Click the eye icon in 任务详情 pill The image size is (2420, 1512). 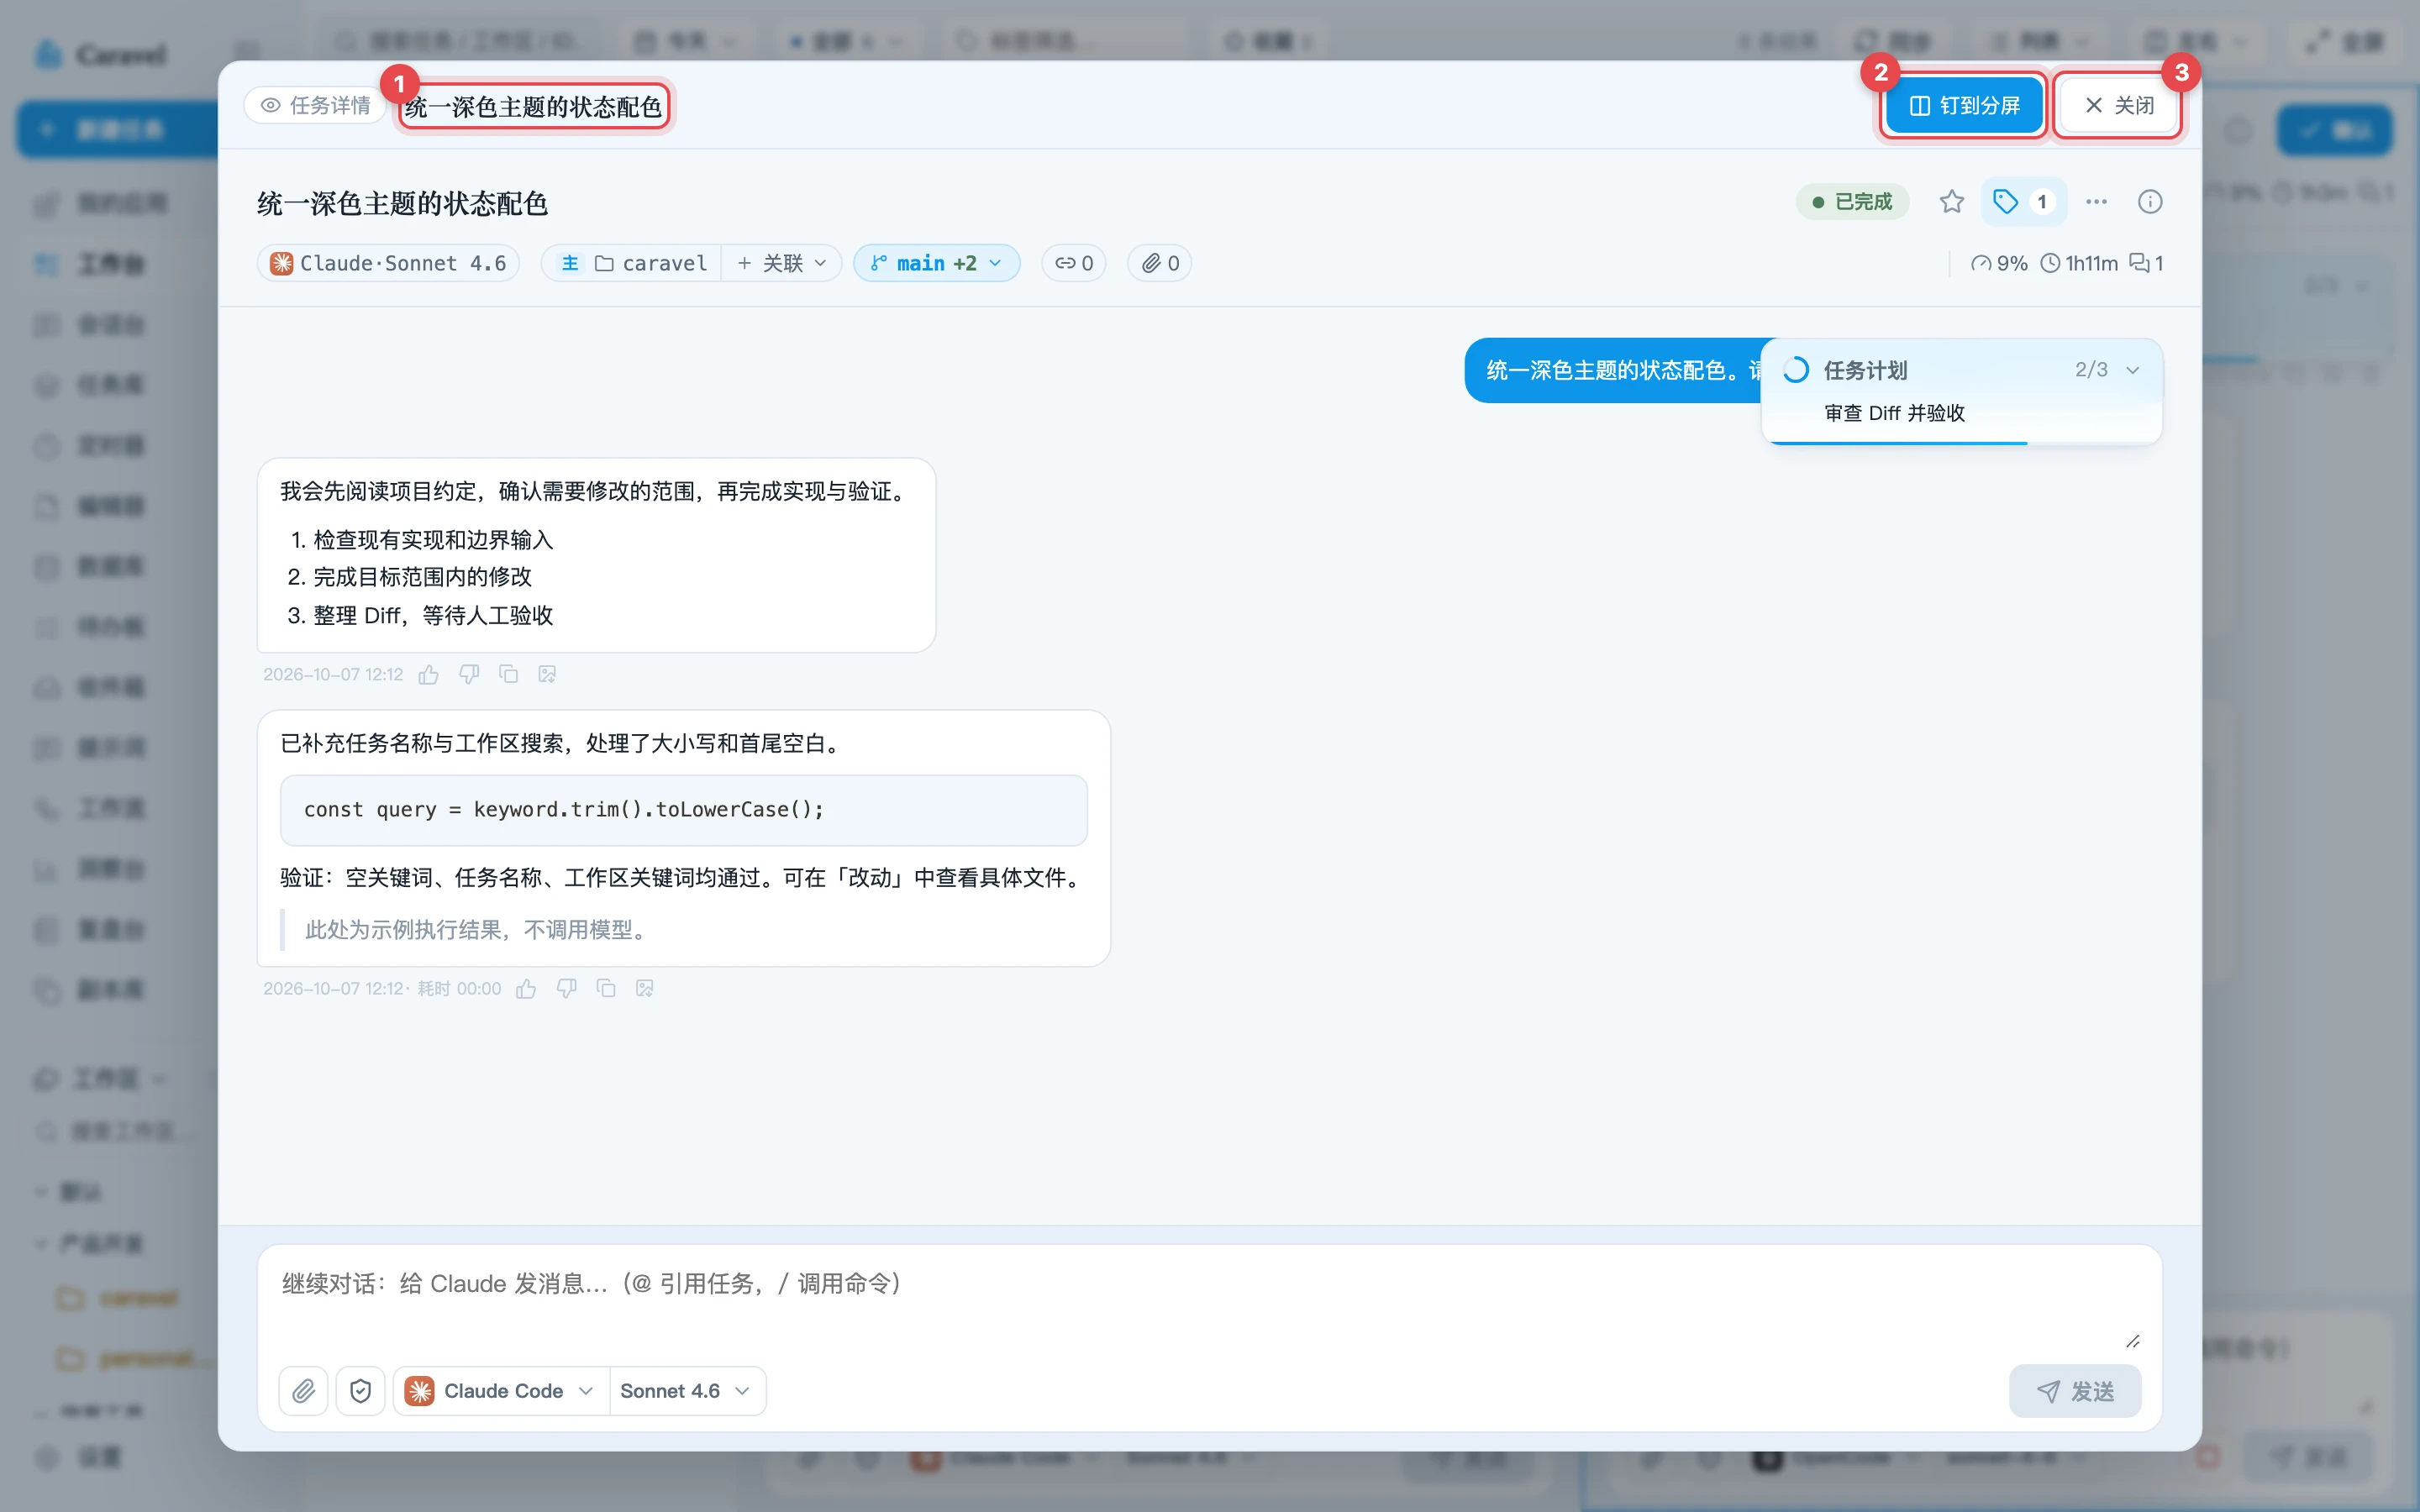[270, 105]
